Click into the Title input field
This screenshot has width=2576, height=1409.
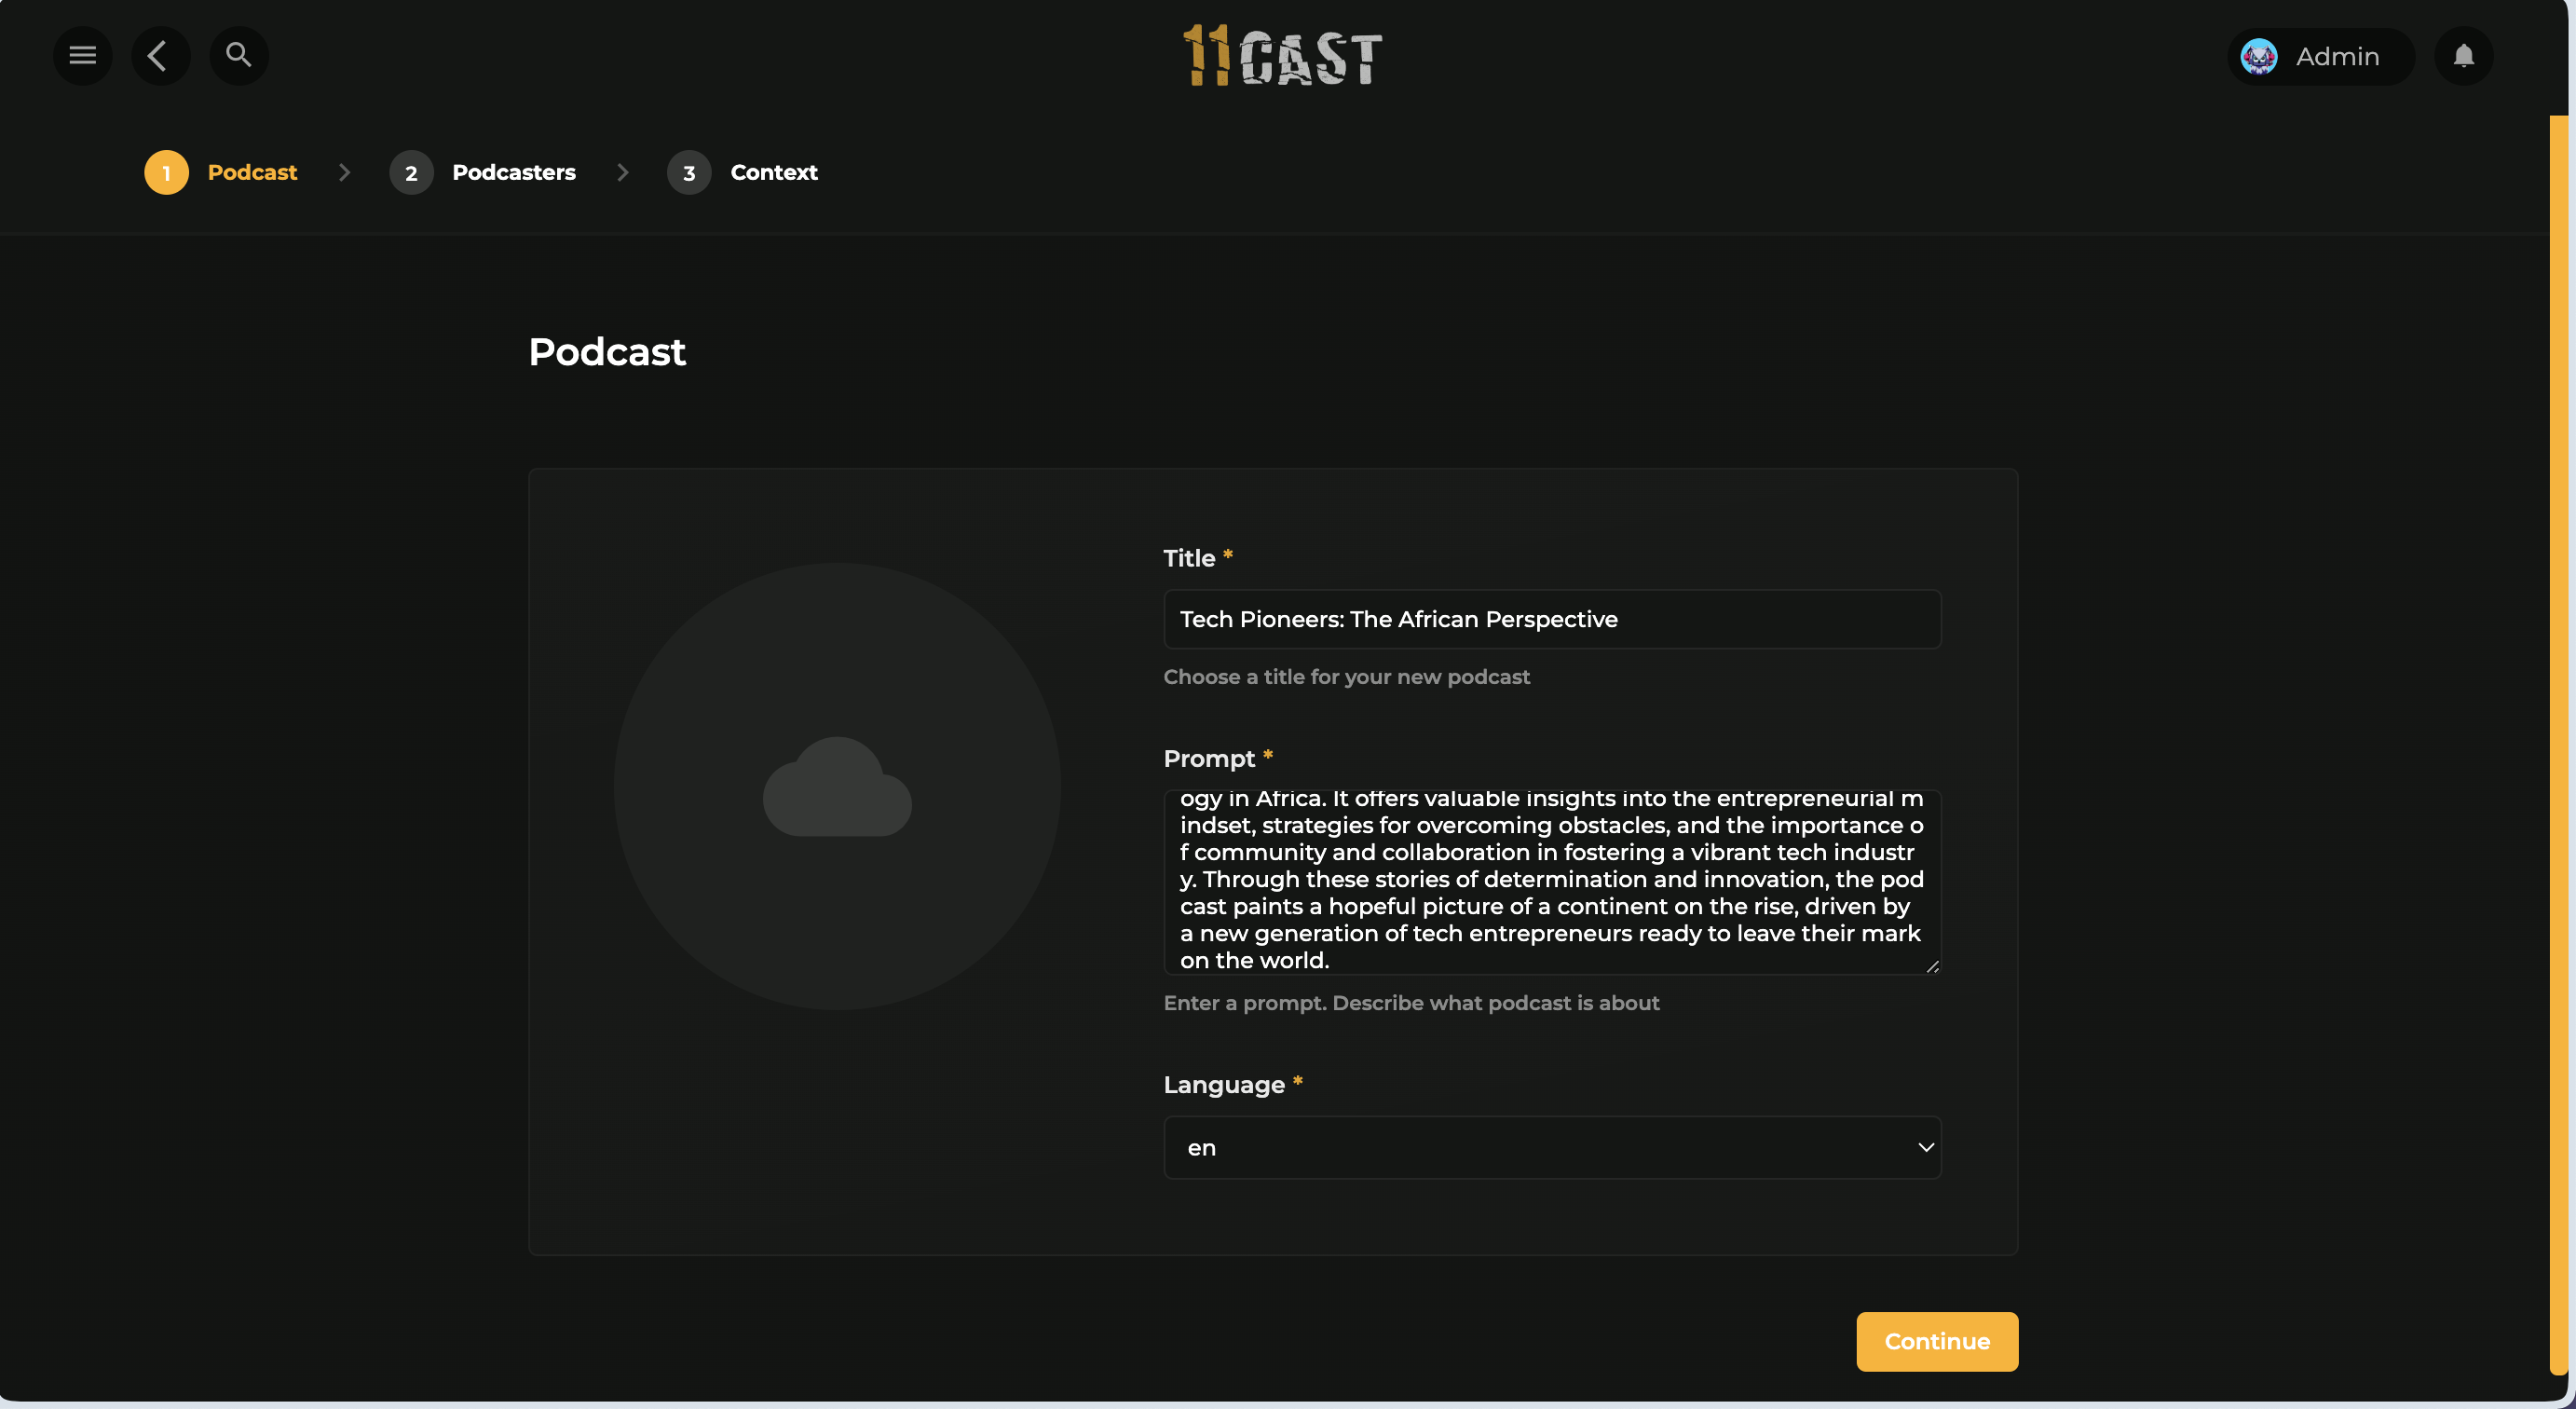(1550, 619)
